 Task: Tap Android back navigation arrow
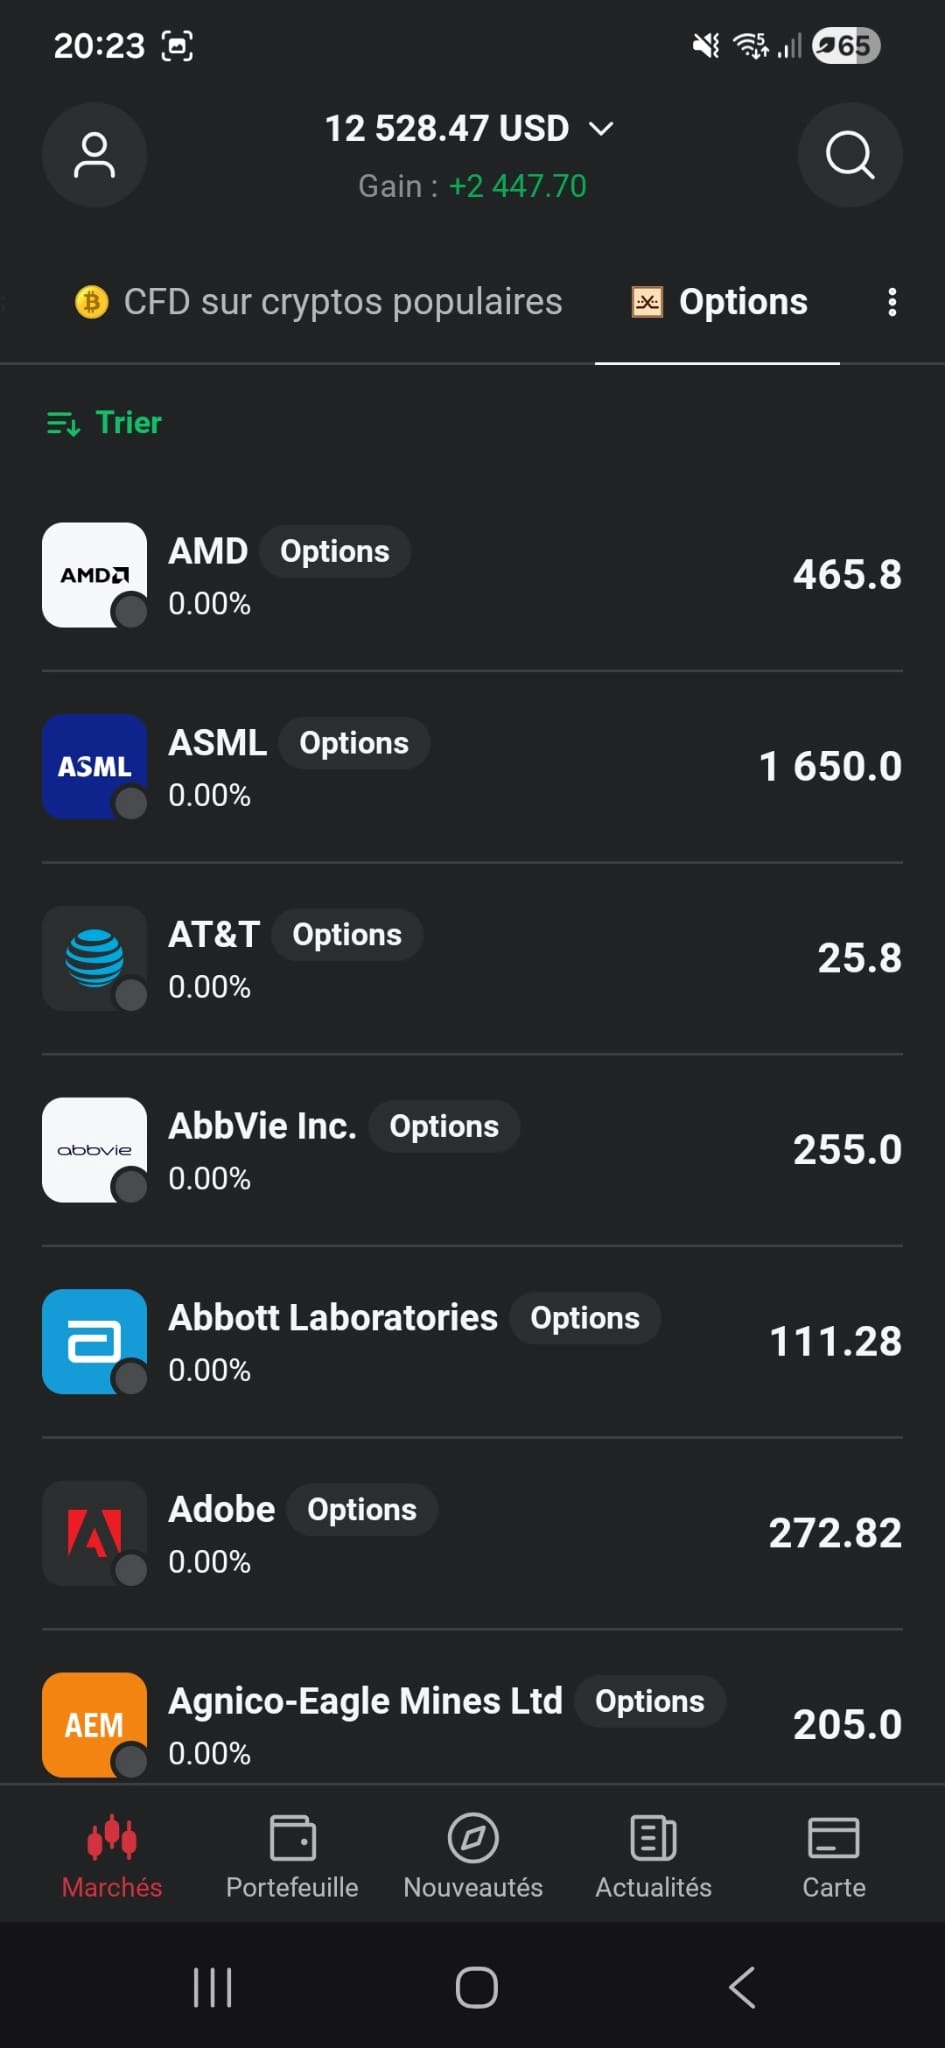point(742,1987)
